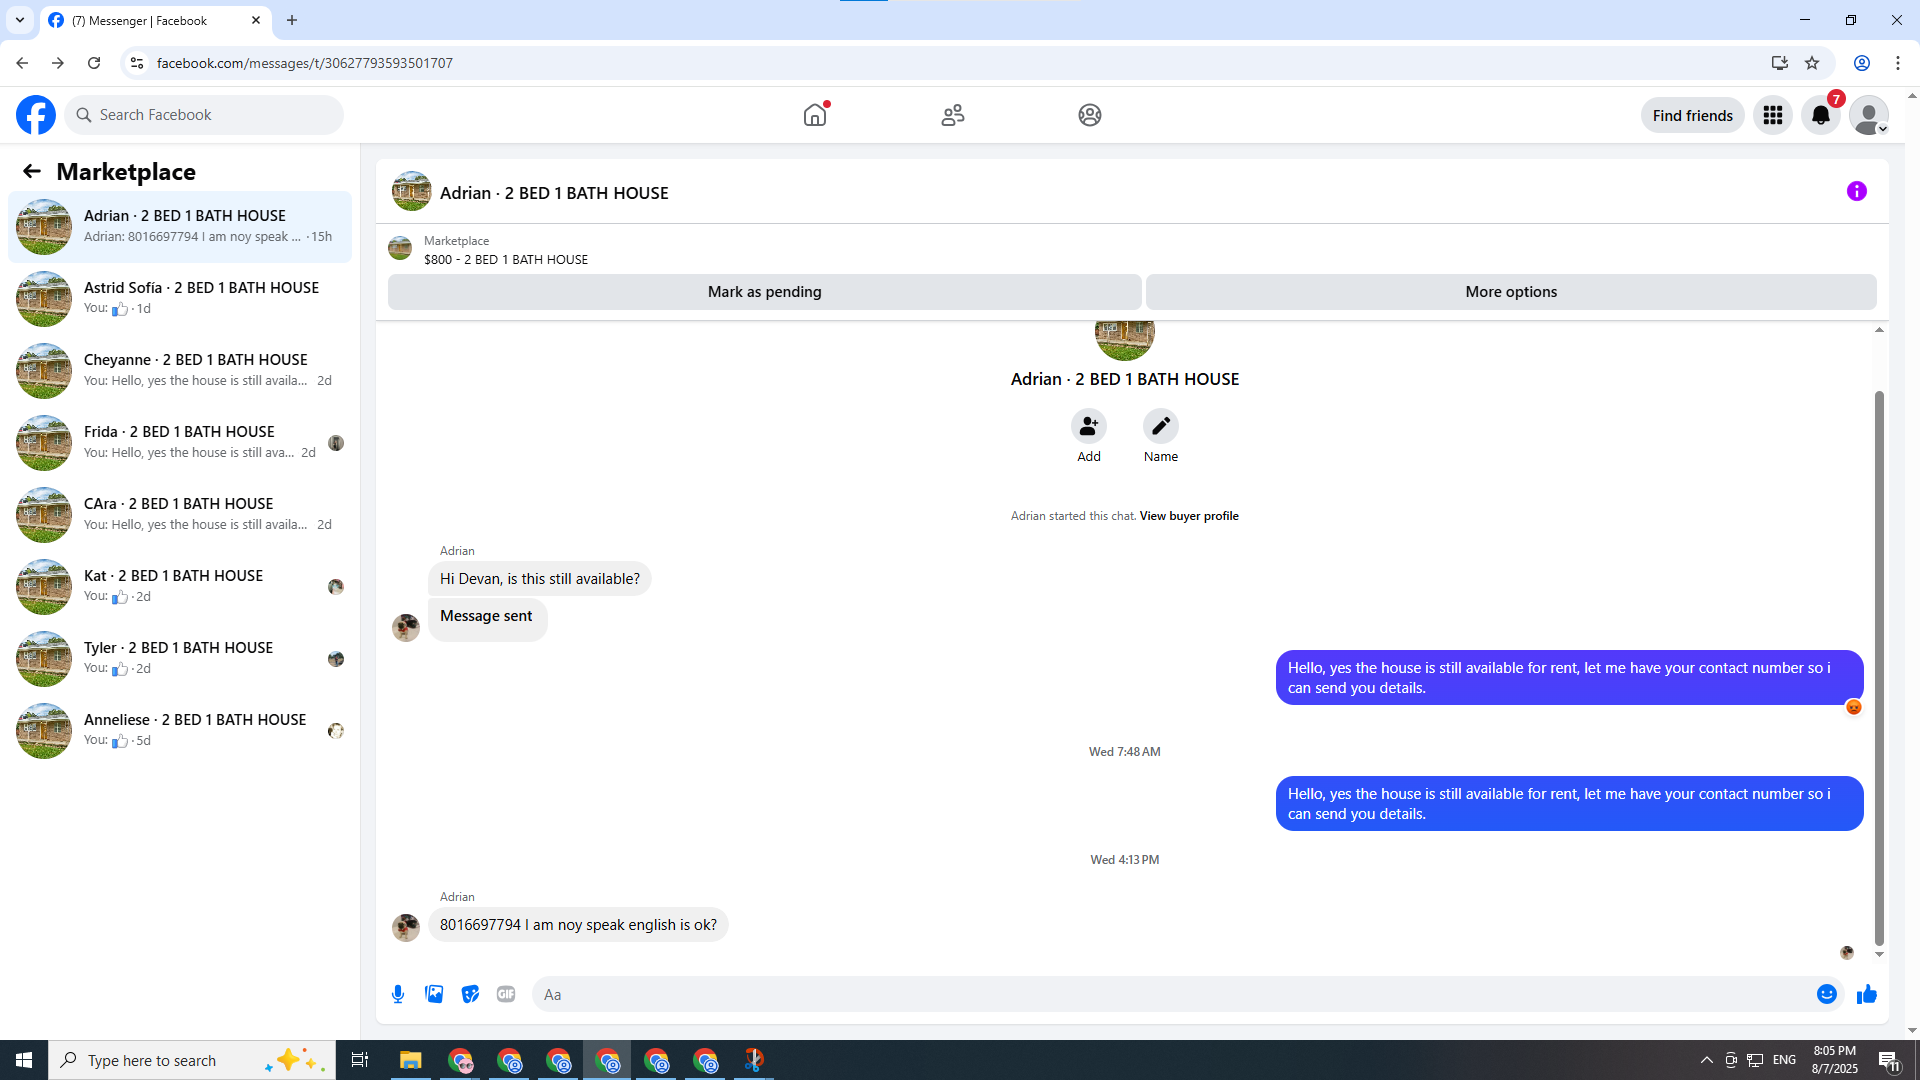Open the taskbar clock and calendar

tap(1835, 1060)
